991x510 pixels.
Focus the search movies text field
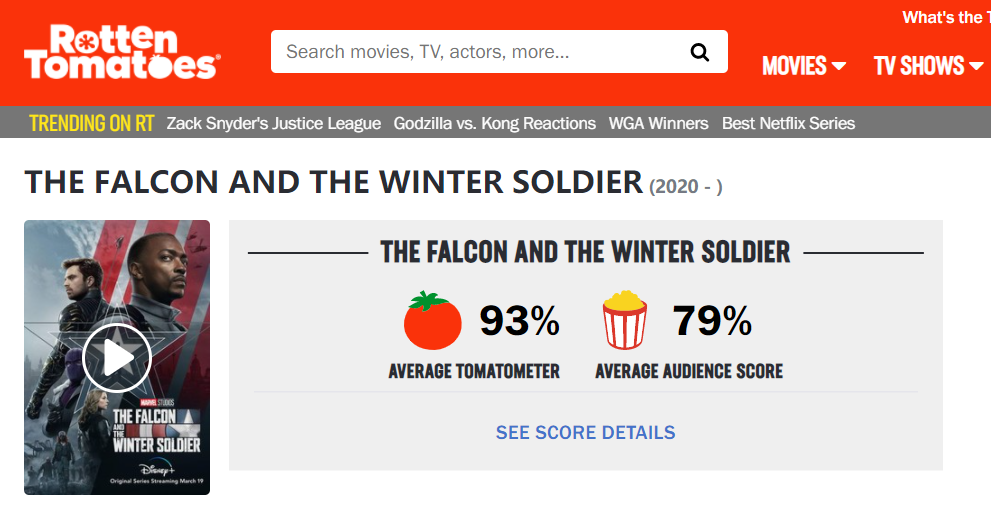[x=480, y=52]
